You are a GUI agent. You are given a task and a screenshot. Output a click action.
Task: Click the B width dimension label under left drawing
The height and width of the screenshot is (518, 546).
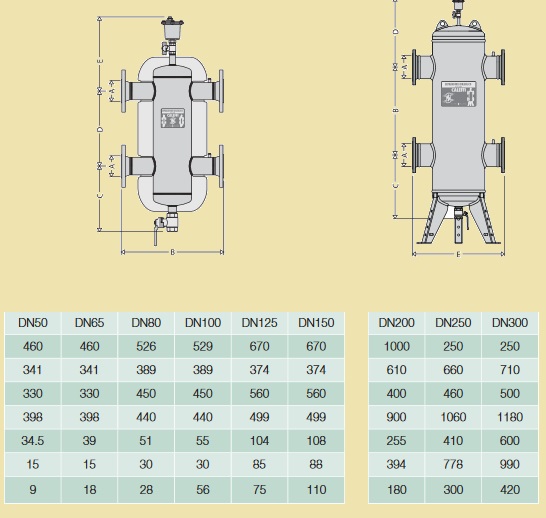click(172, 252)
